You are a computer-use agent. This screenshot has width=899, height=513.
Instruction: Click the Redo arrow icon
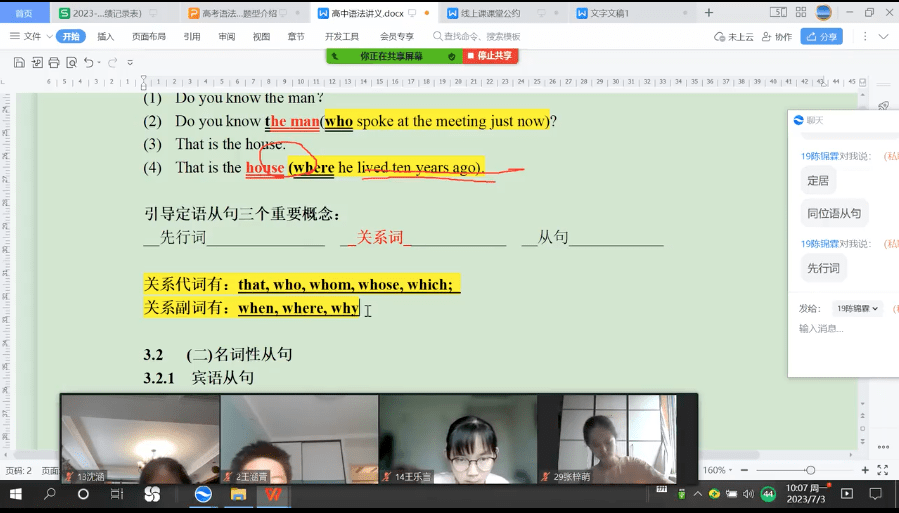coord(112,62)
